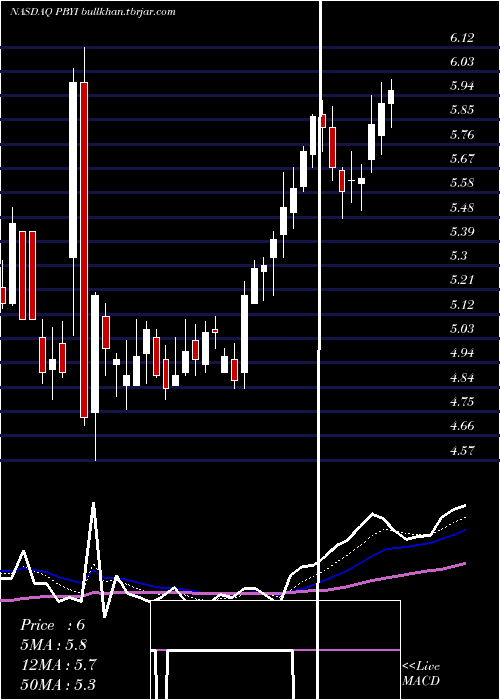
Task: Select the 4.75 price level label
Action: [x=462, y=401]
